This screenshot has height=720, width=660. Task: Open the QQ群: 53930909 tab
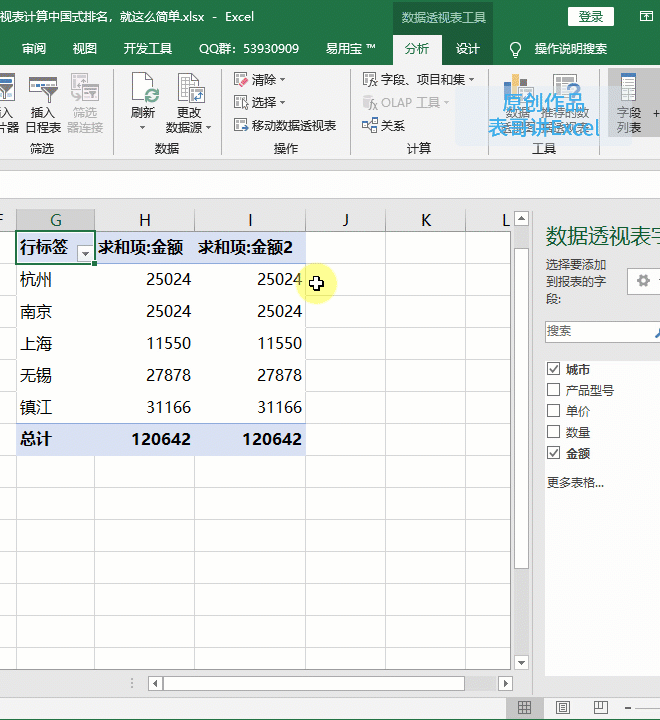(x=249, y=49)
